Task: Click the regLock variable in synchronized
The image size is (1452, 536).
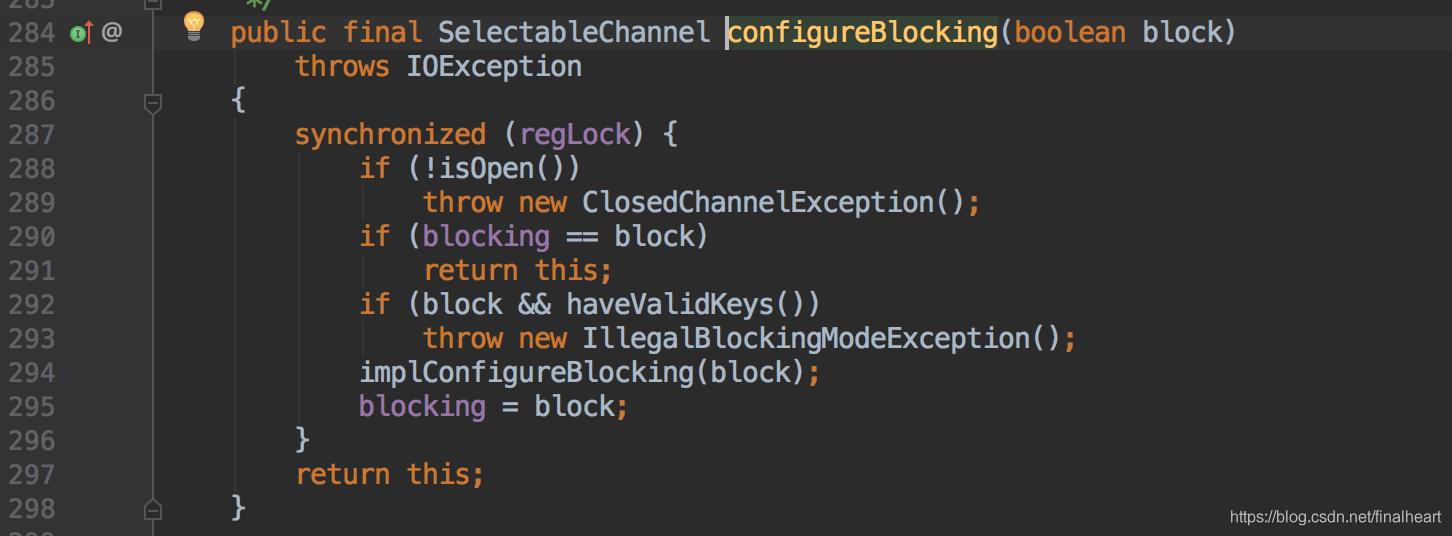Action: [x=575, y=135]
